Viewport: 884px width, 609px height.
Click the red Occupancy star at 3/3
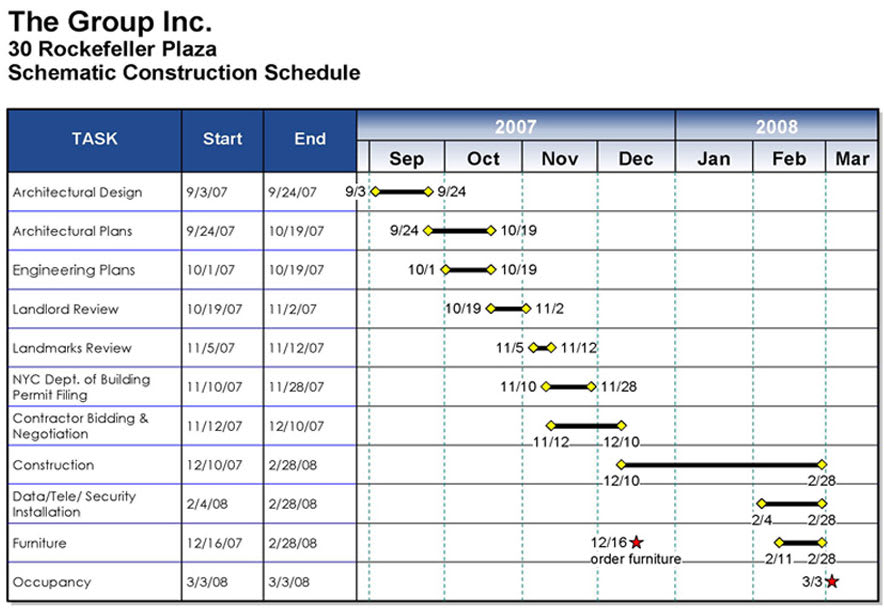832,581
